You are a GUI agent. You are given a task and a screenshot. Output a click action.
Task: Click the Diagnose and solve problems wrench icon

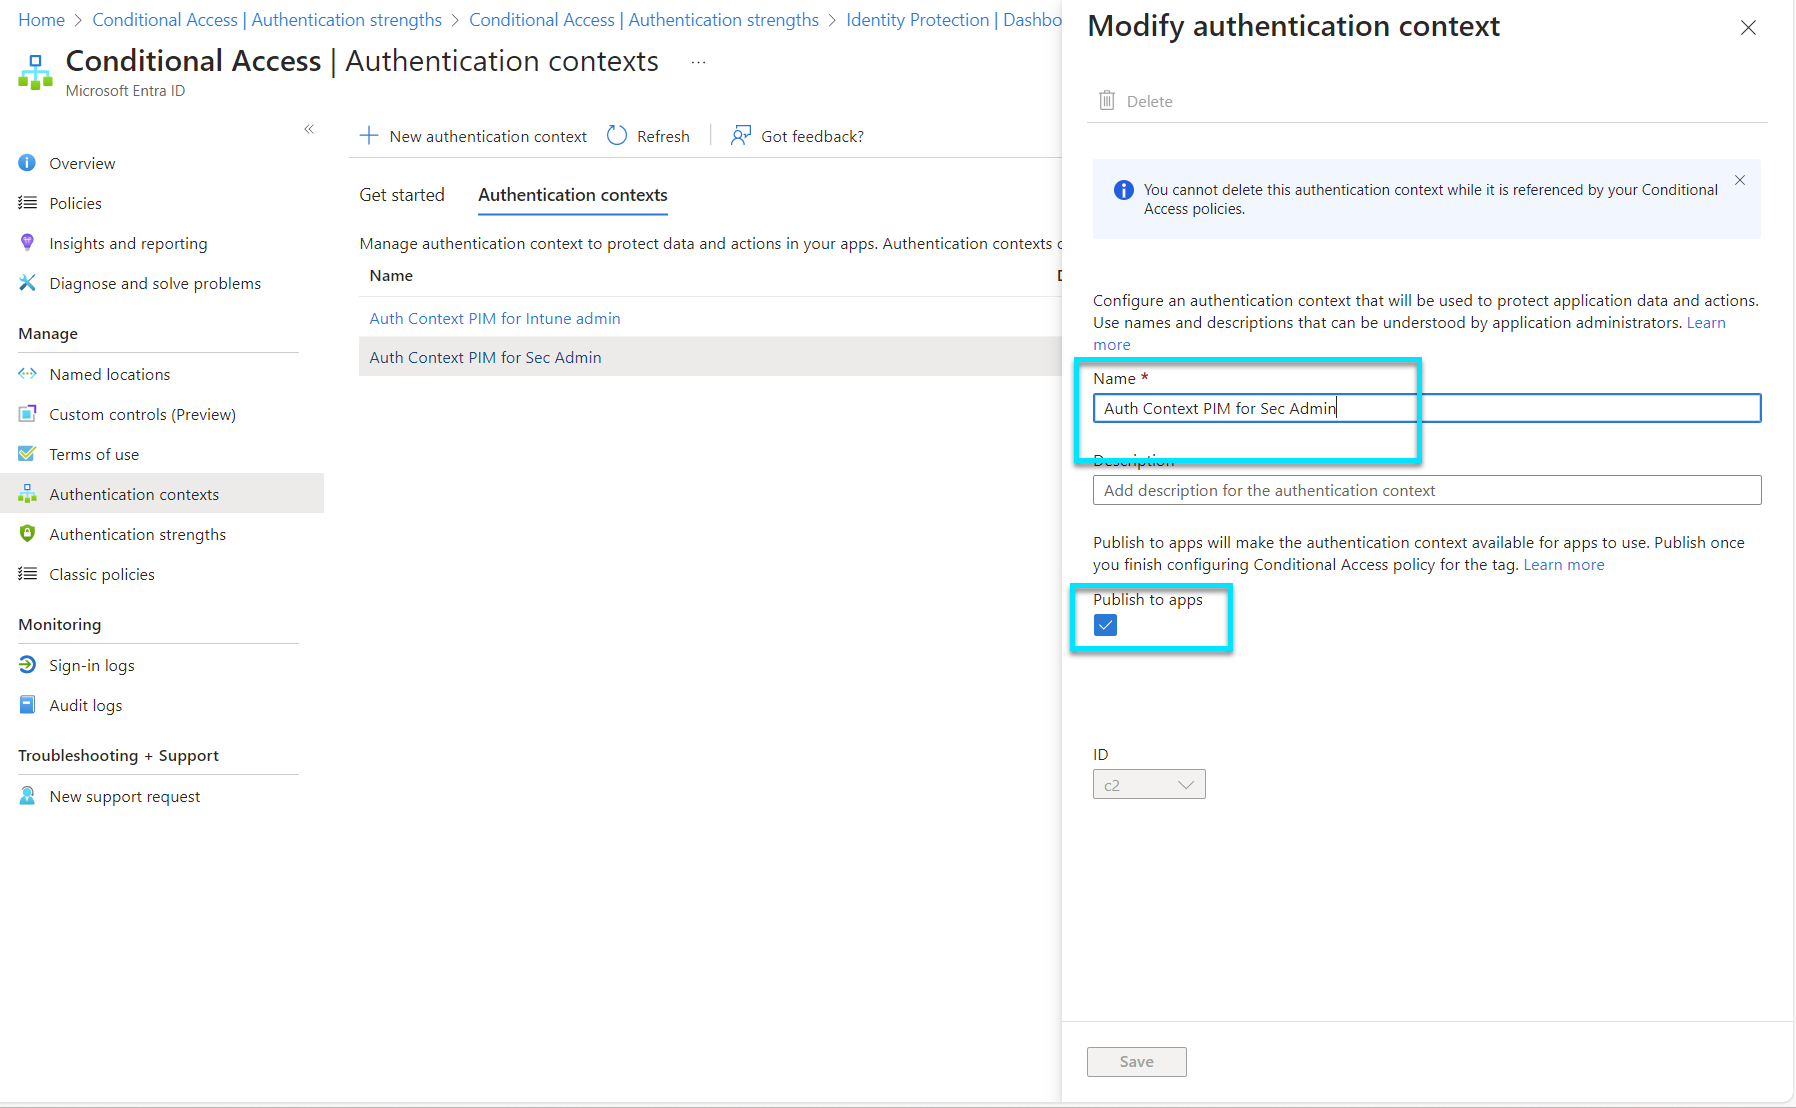27,283
